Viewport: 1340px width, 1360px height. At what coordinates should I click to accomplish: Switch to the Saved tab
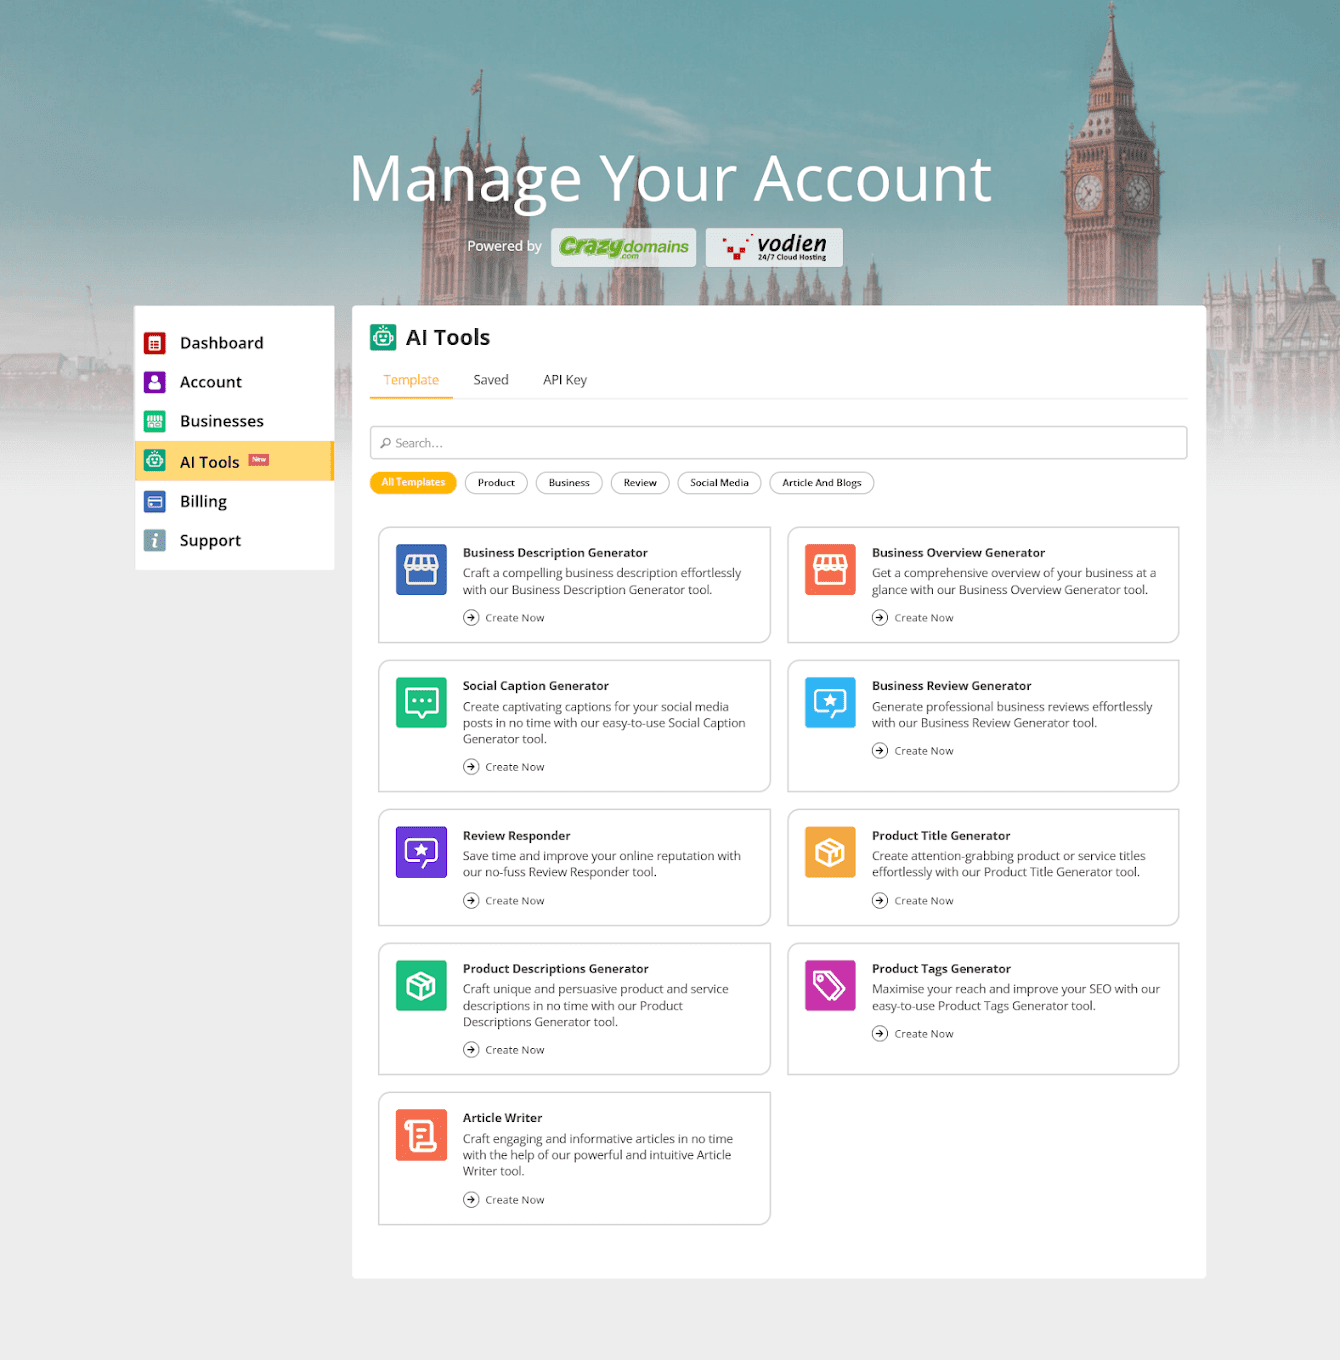[x=490, y=380]
